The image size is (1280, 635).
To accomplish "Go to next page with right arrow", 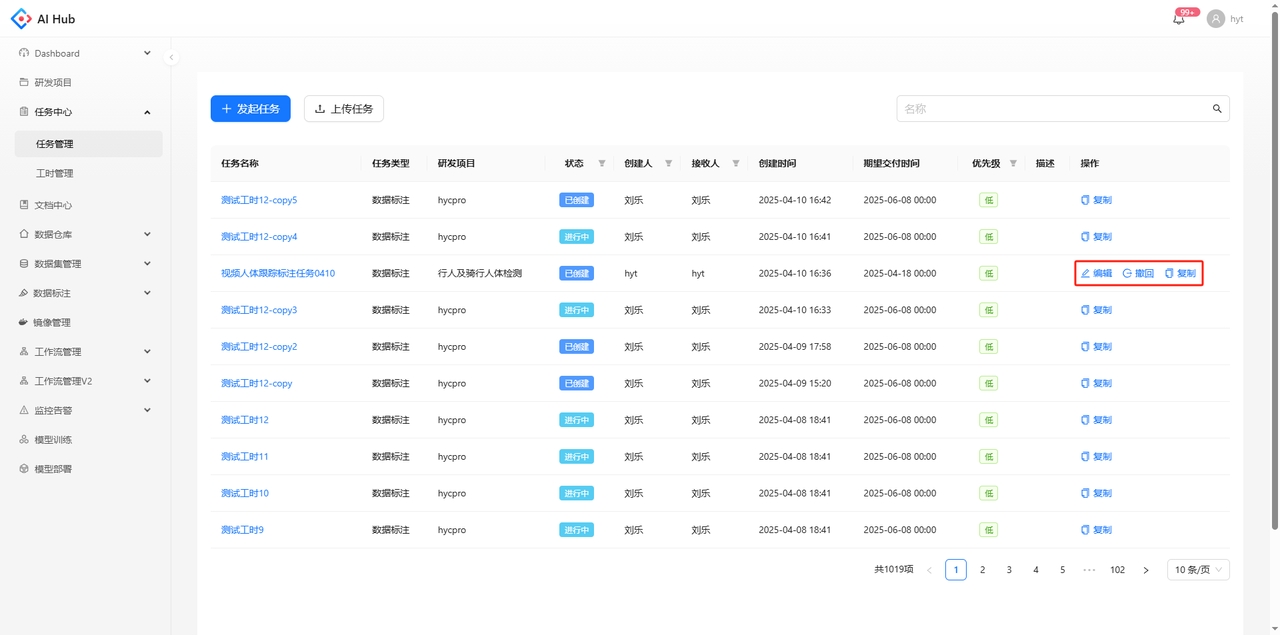I will [x=1146, y=570].
